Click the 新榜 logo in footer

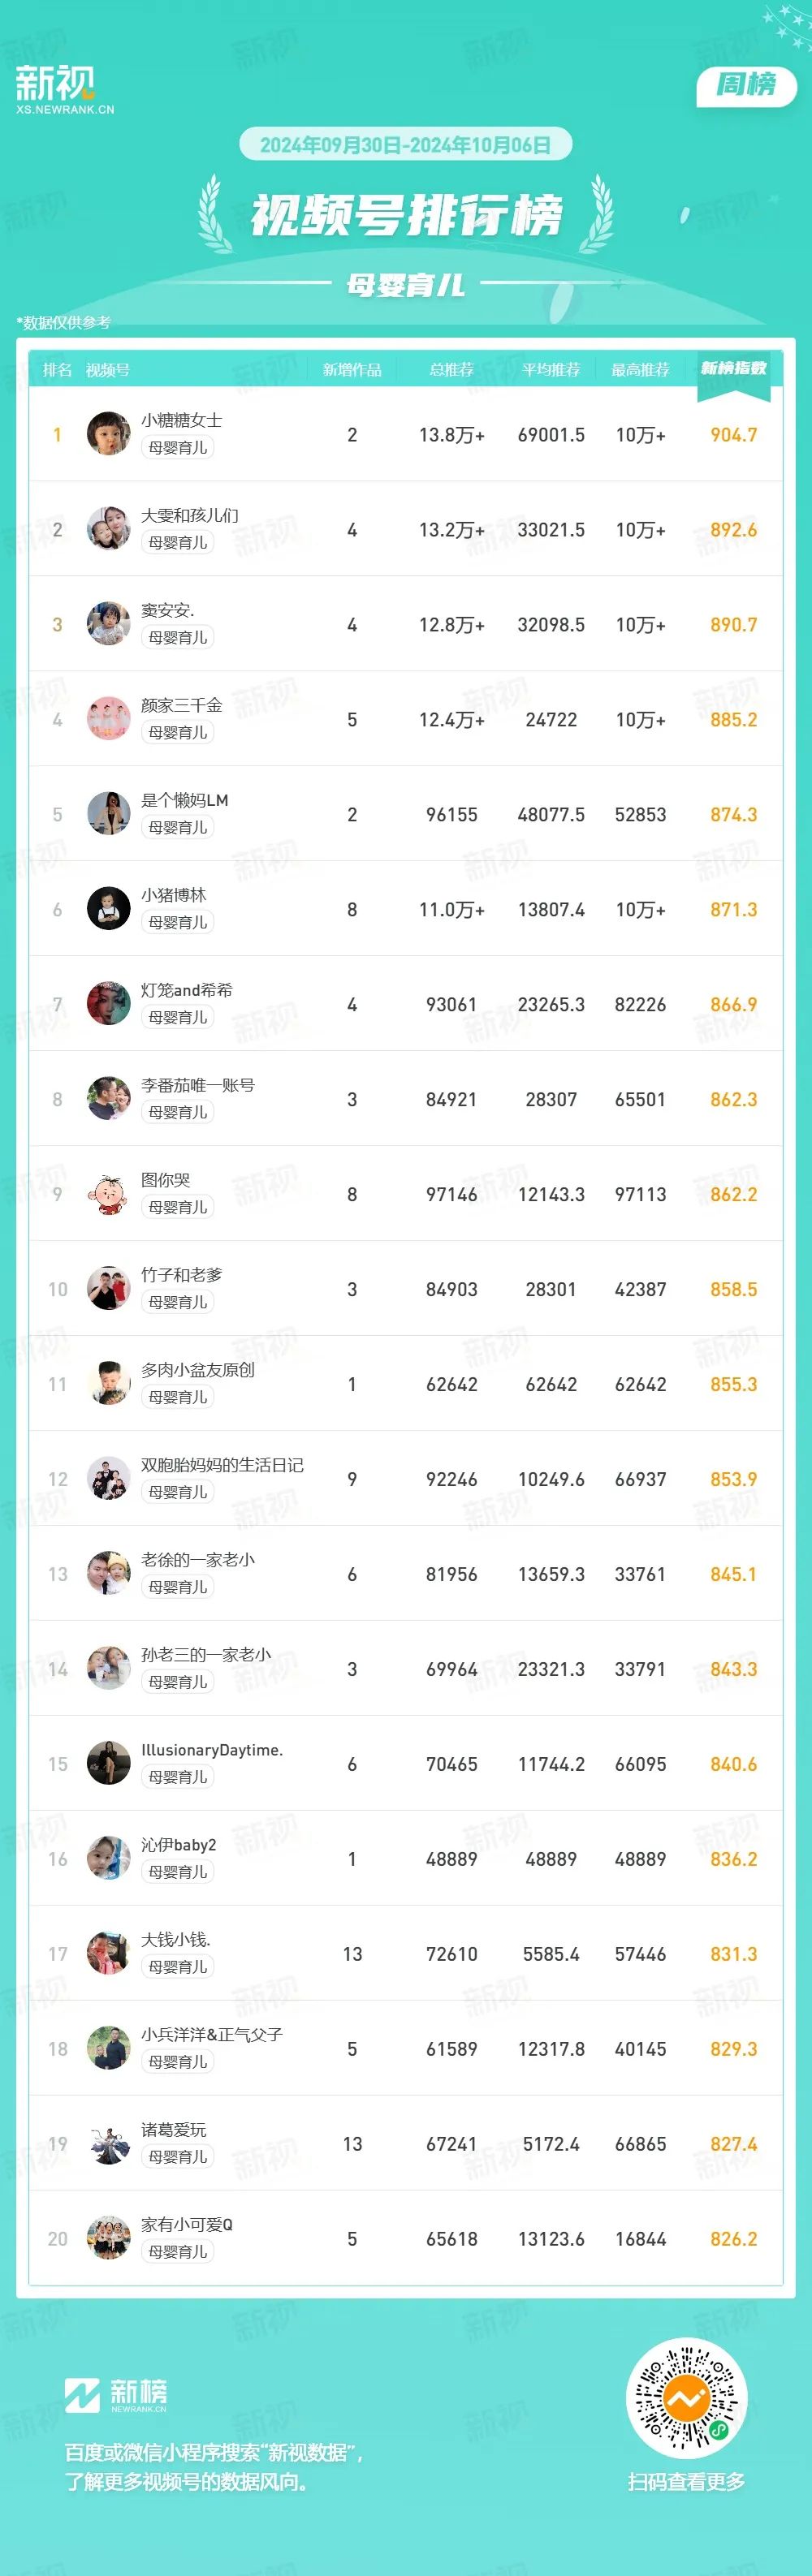tap(116, 2395)
